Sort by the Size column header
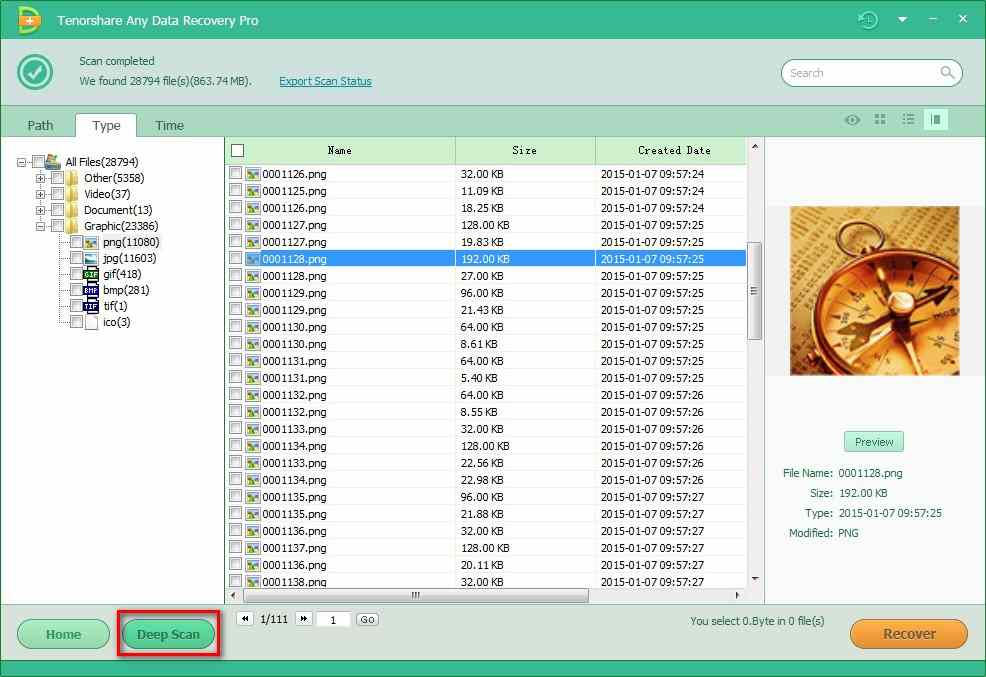 coord(524,150)
